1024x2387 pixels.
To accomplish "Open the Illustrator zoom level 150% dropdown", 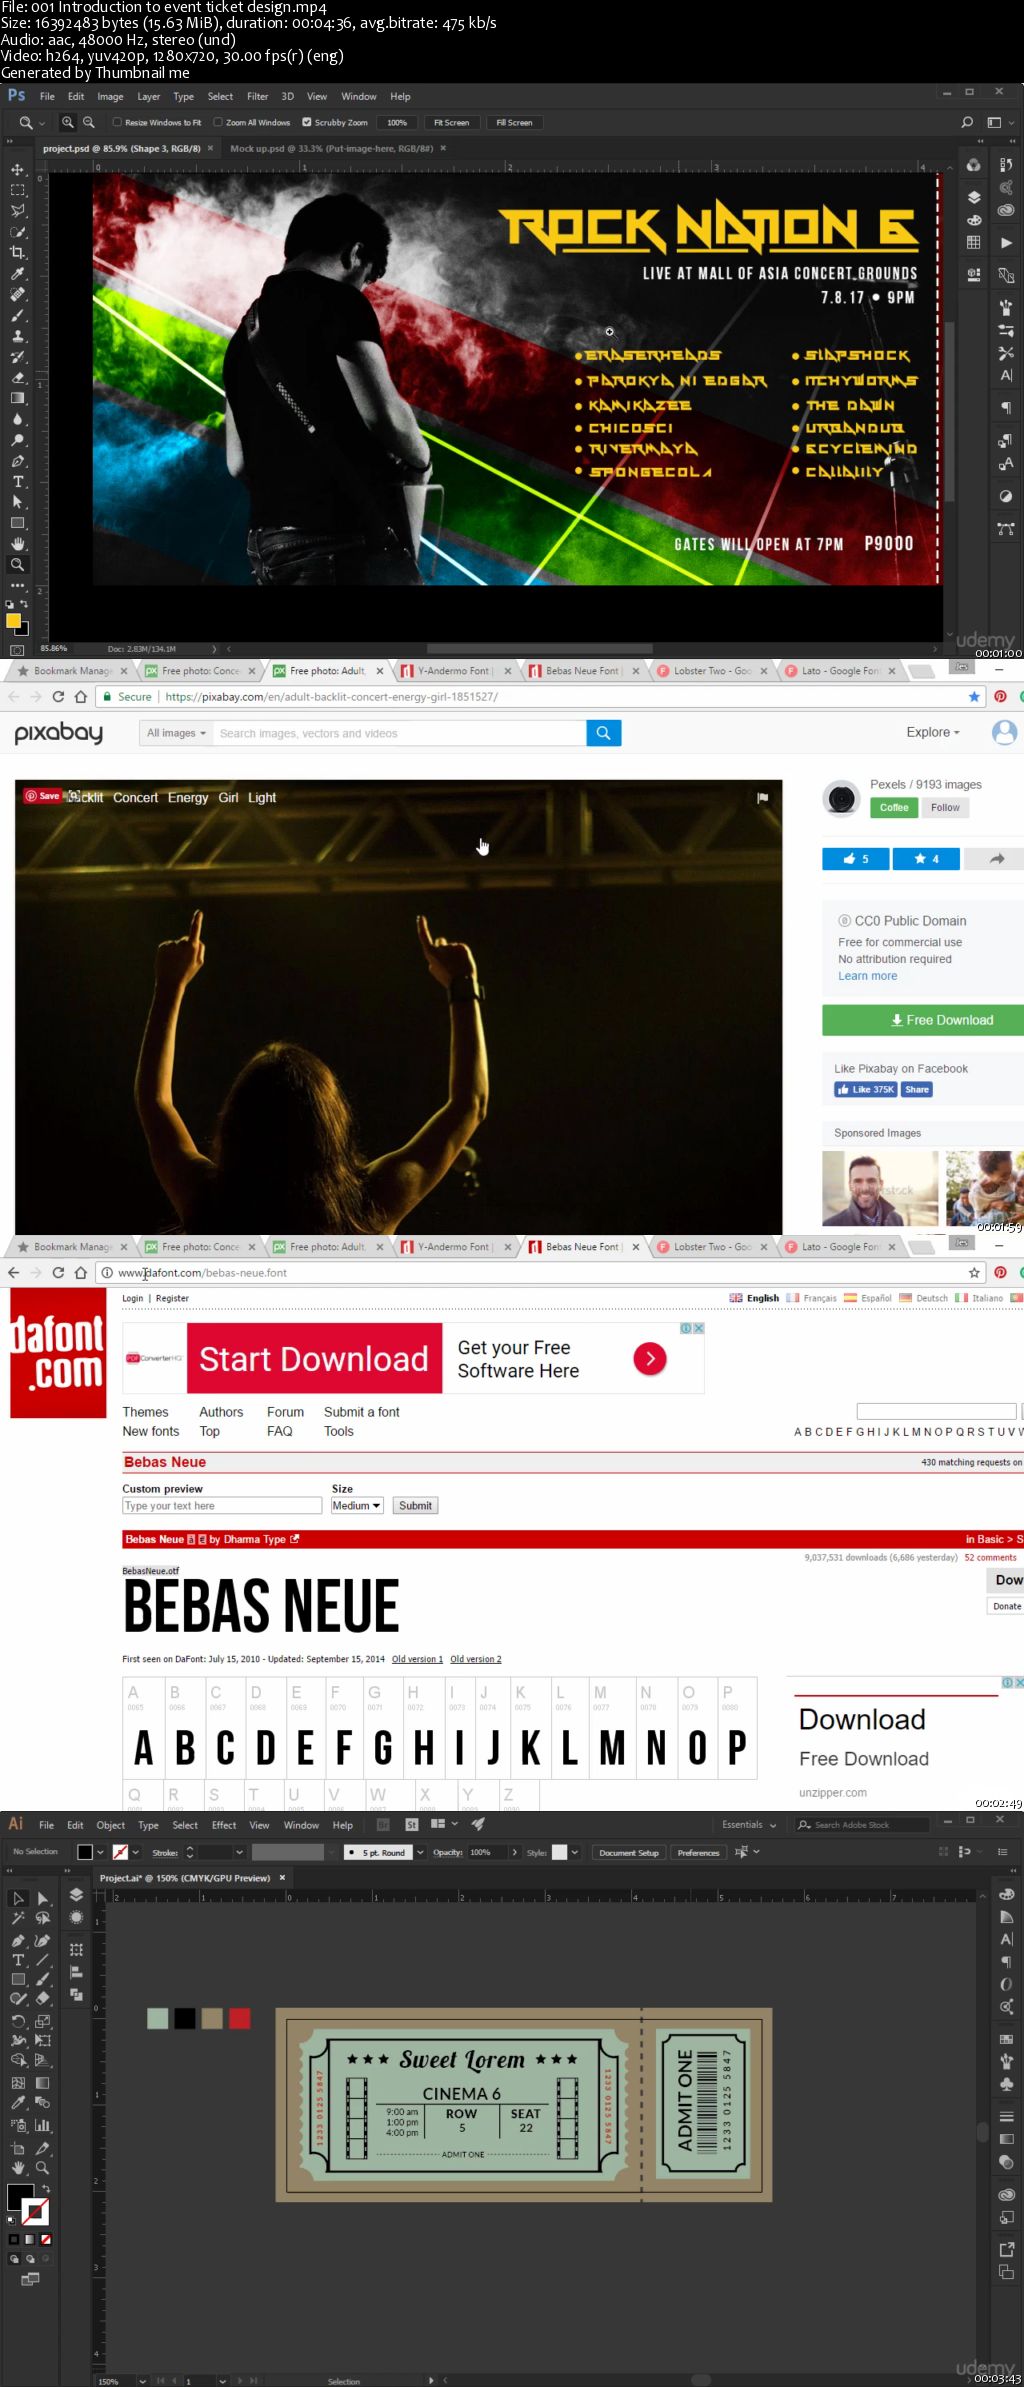I will [144, 2381].
